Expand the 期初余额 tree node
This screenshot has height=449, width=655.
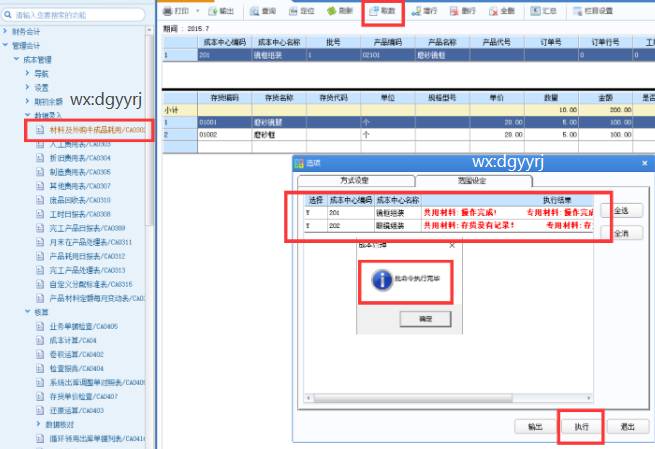click(28, 101)
